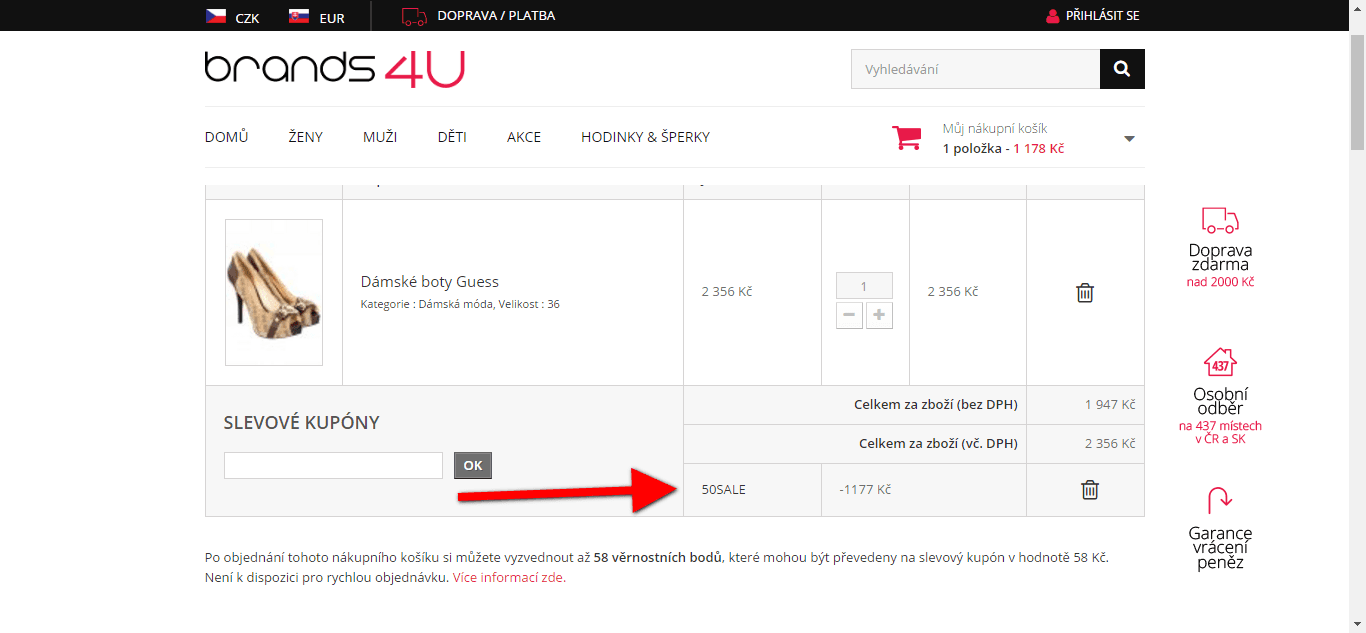Click the Osobní odběr house icon
Image resolution: width=1366 pixels, height=633 pixels.
(1220, 362)
